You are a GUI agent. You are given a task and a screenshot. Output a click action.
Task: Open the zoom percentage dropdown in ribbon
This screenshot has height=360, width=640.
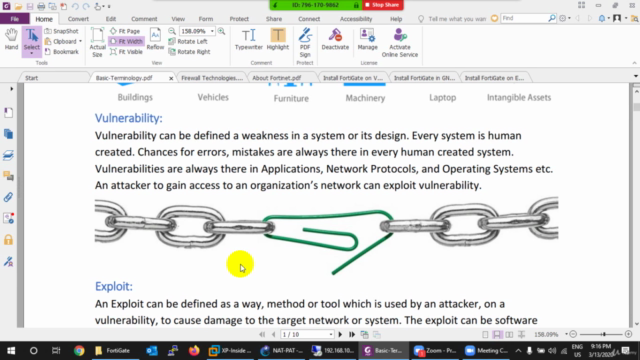click(x=212, y=31)
